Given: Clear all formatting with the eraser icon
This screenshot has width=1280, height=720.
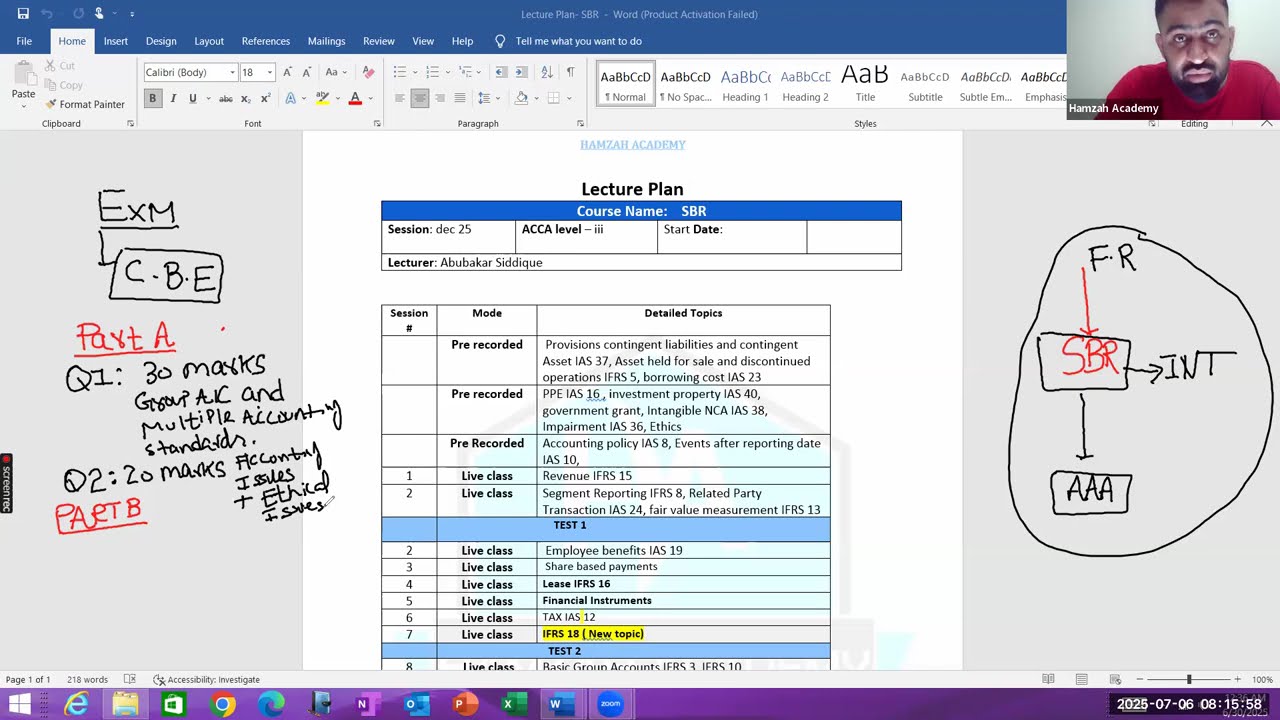Looking at the screenshot, I should [368, 72].
